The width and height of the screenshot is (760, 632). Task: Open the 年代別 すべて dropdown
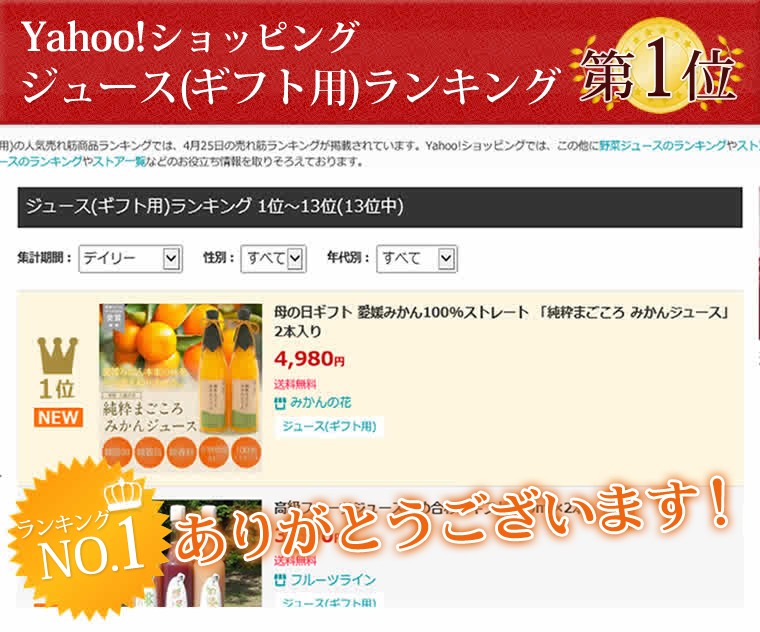416,258
